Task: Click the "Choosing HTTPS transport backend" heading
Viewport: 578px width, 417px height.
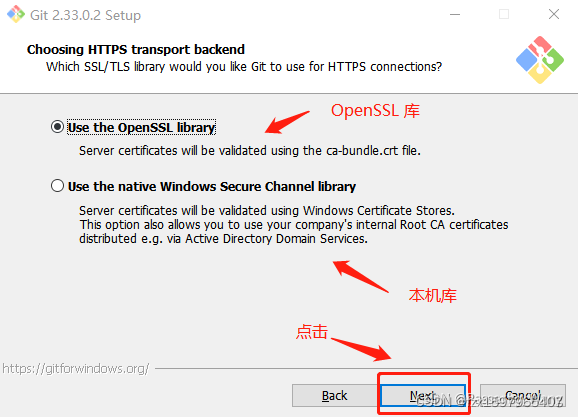Action: (136, 49)
